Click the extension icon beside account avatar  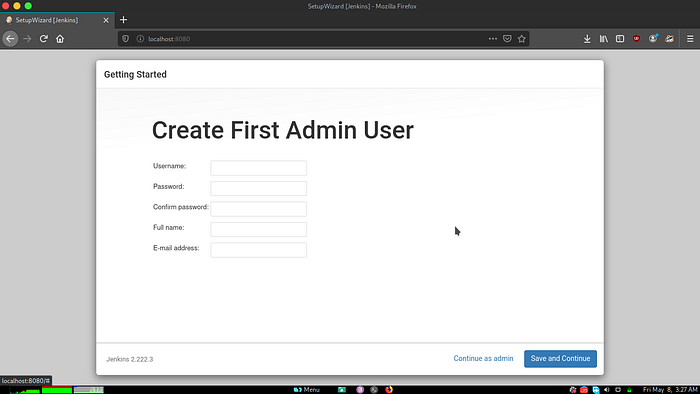pyautogui.click(x=669, y=39)
